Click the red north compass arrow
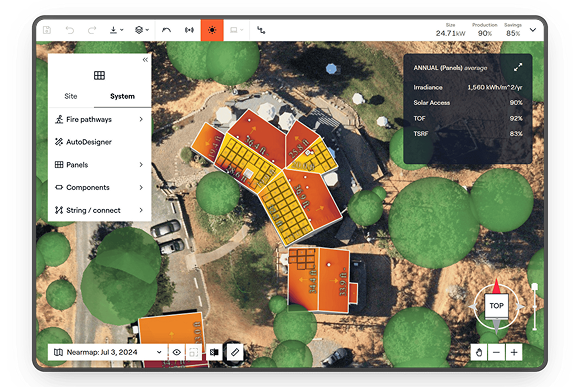 coord(496,286)
